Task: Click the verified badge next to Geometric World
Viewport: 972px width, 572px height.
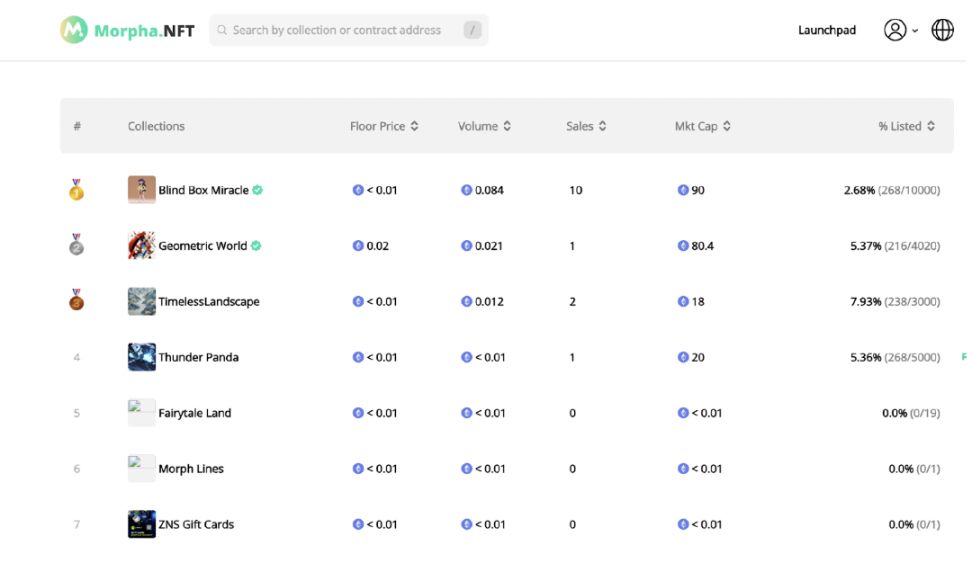Action: [256, 246]
